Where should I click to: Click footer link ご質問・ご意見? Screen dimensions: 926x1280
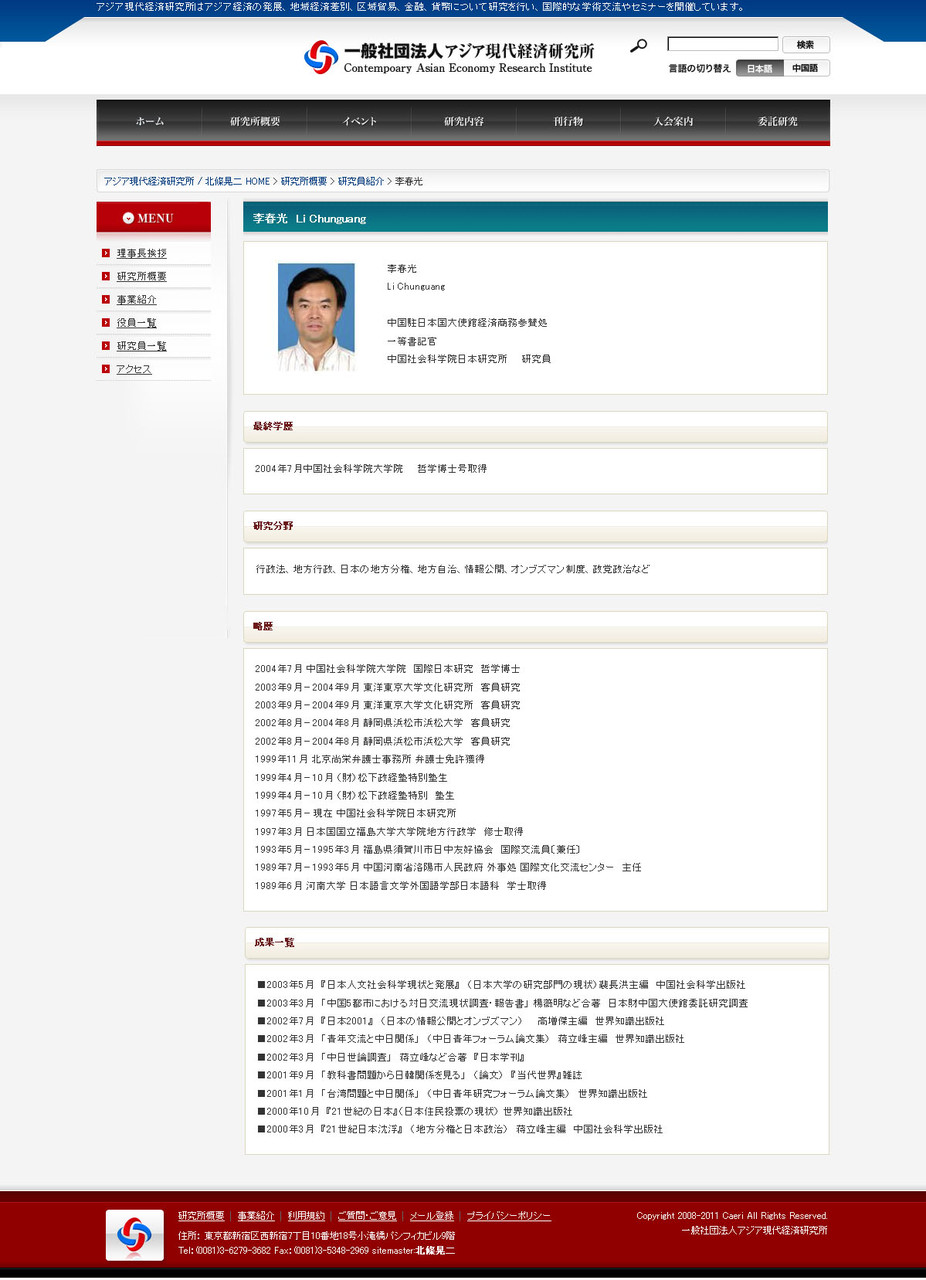point(367,1216)
